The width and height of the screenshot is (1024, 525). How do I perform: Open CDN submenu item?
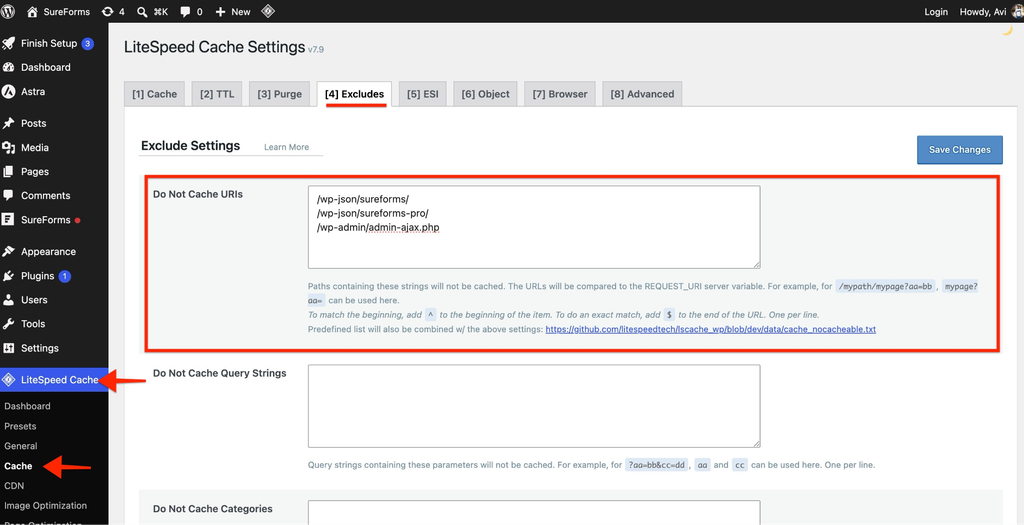14,486
